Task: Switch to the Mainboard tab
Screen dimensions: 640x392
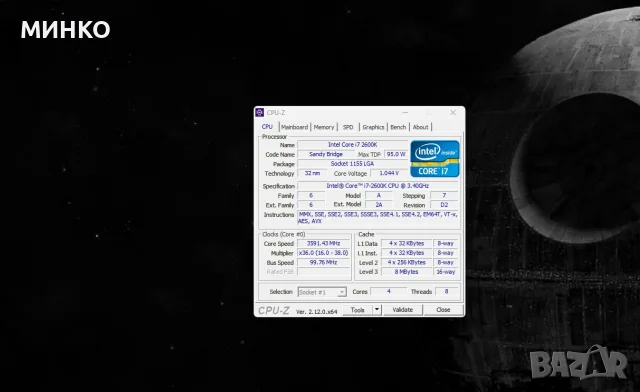Action: click(x=295, y=127)
